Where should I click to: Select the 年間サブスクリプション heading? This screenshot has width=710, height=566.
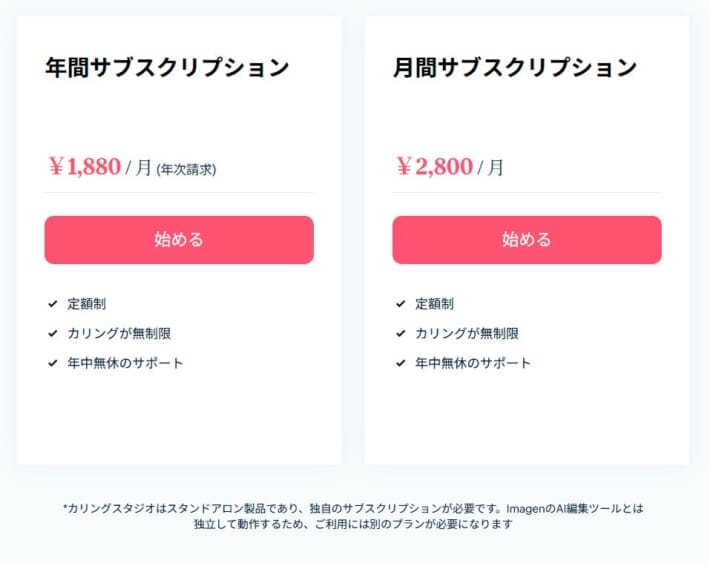coord(167,67)
